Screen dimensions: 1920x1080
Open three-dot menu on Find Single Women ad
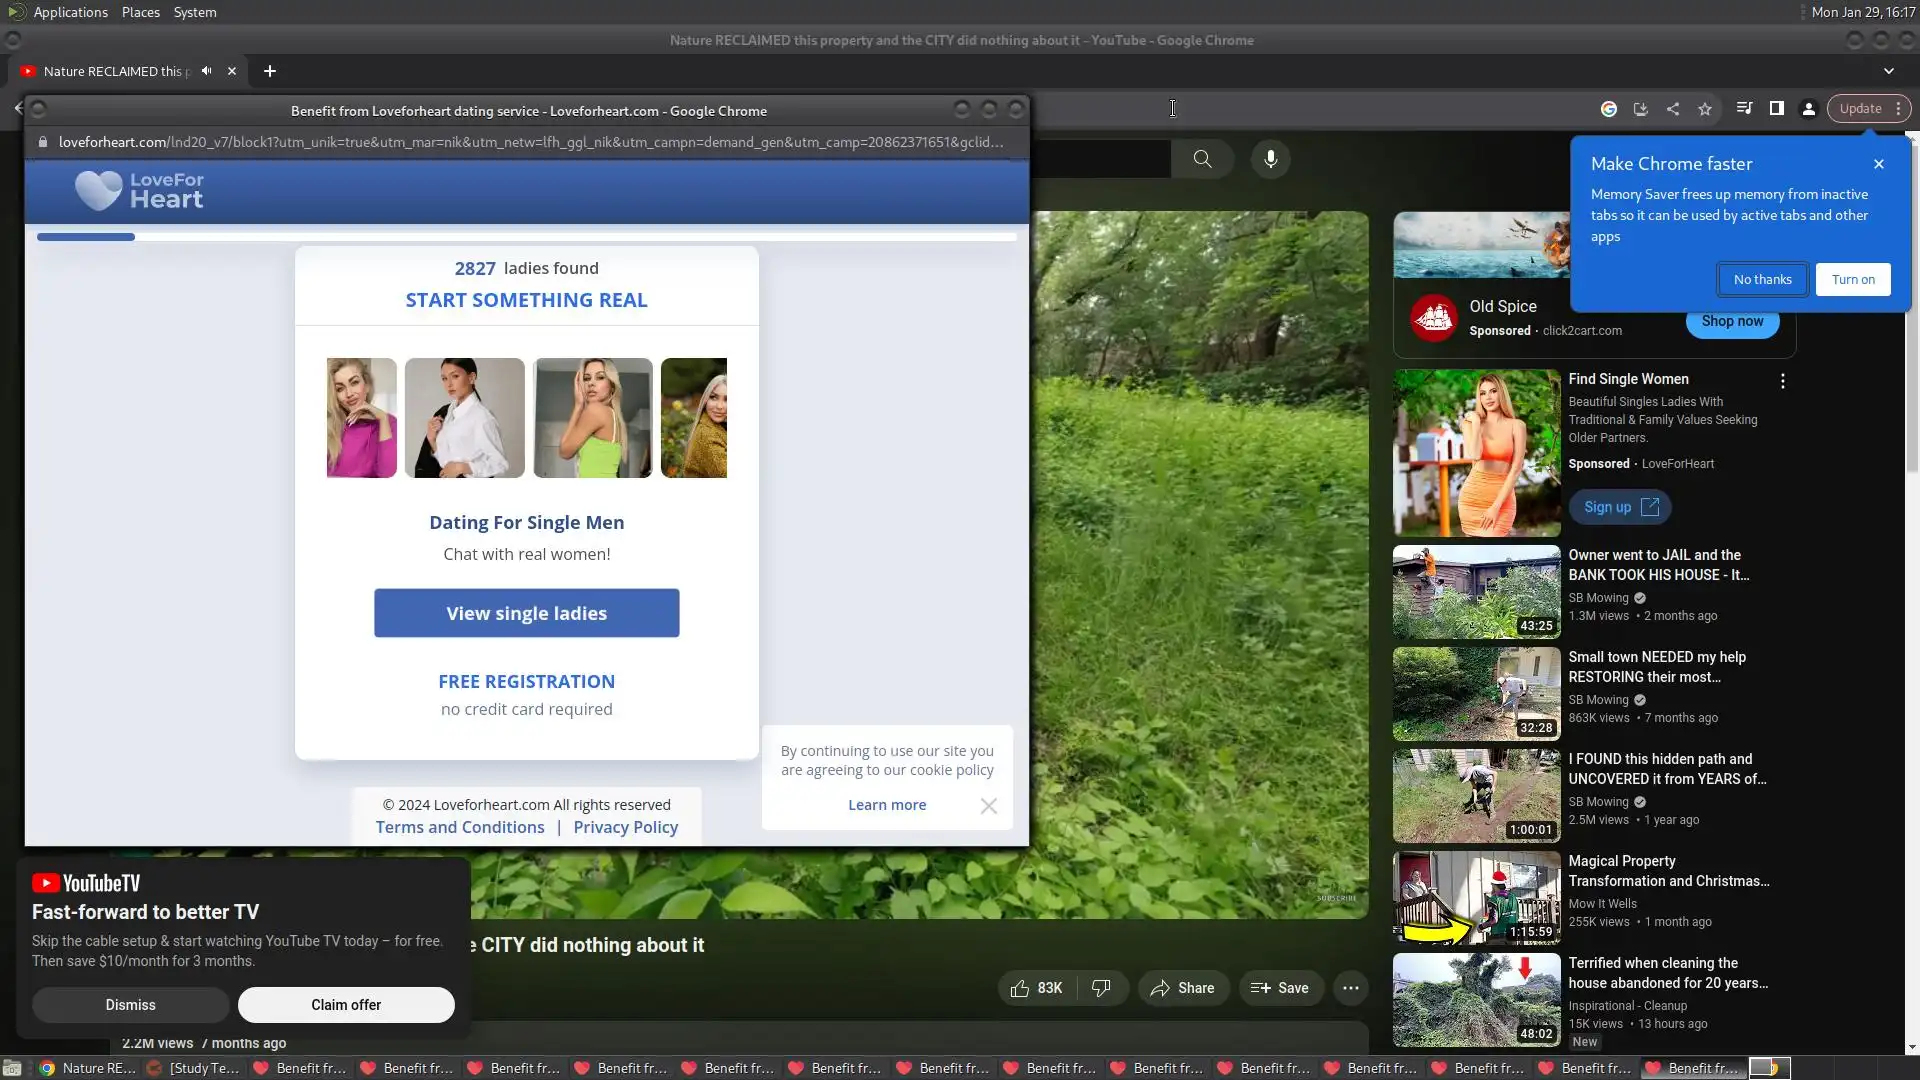(1782, 381)
